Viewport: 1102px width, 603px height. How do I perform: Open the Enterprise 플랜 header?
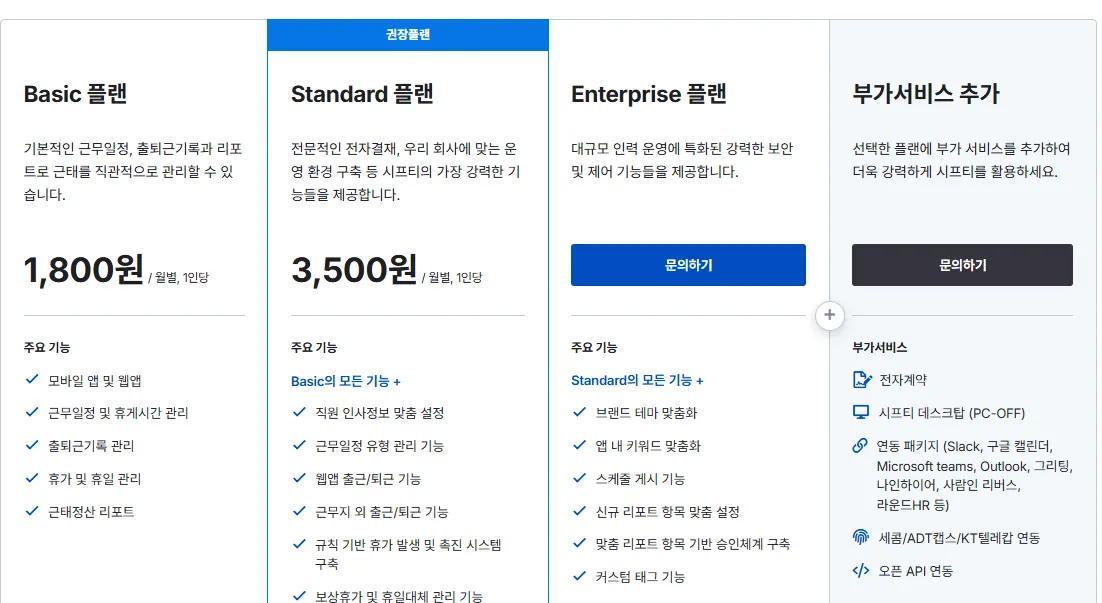point(648,94)
